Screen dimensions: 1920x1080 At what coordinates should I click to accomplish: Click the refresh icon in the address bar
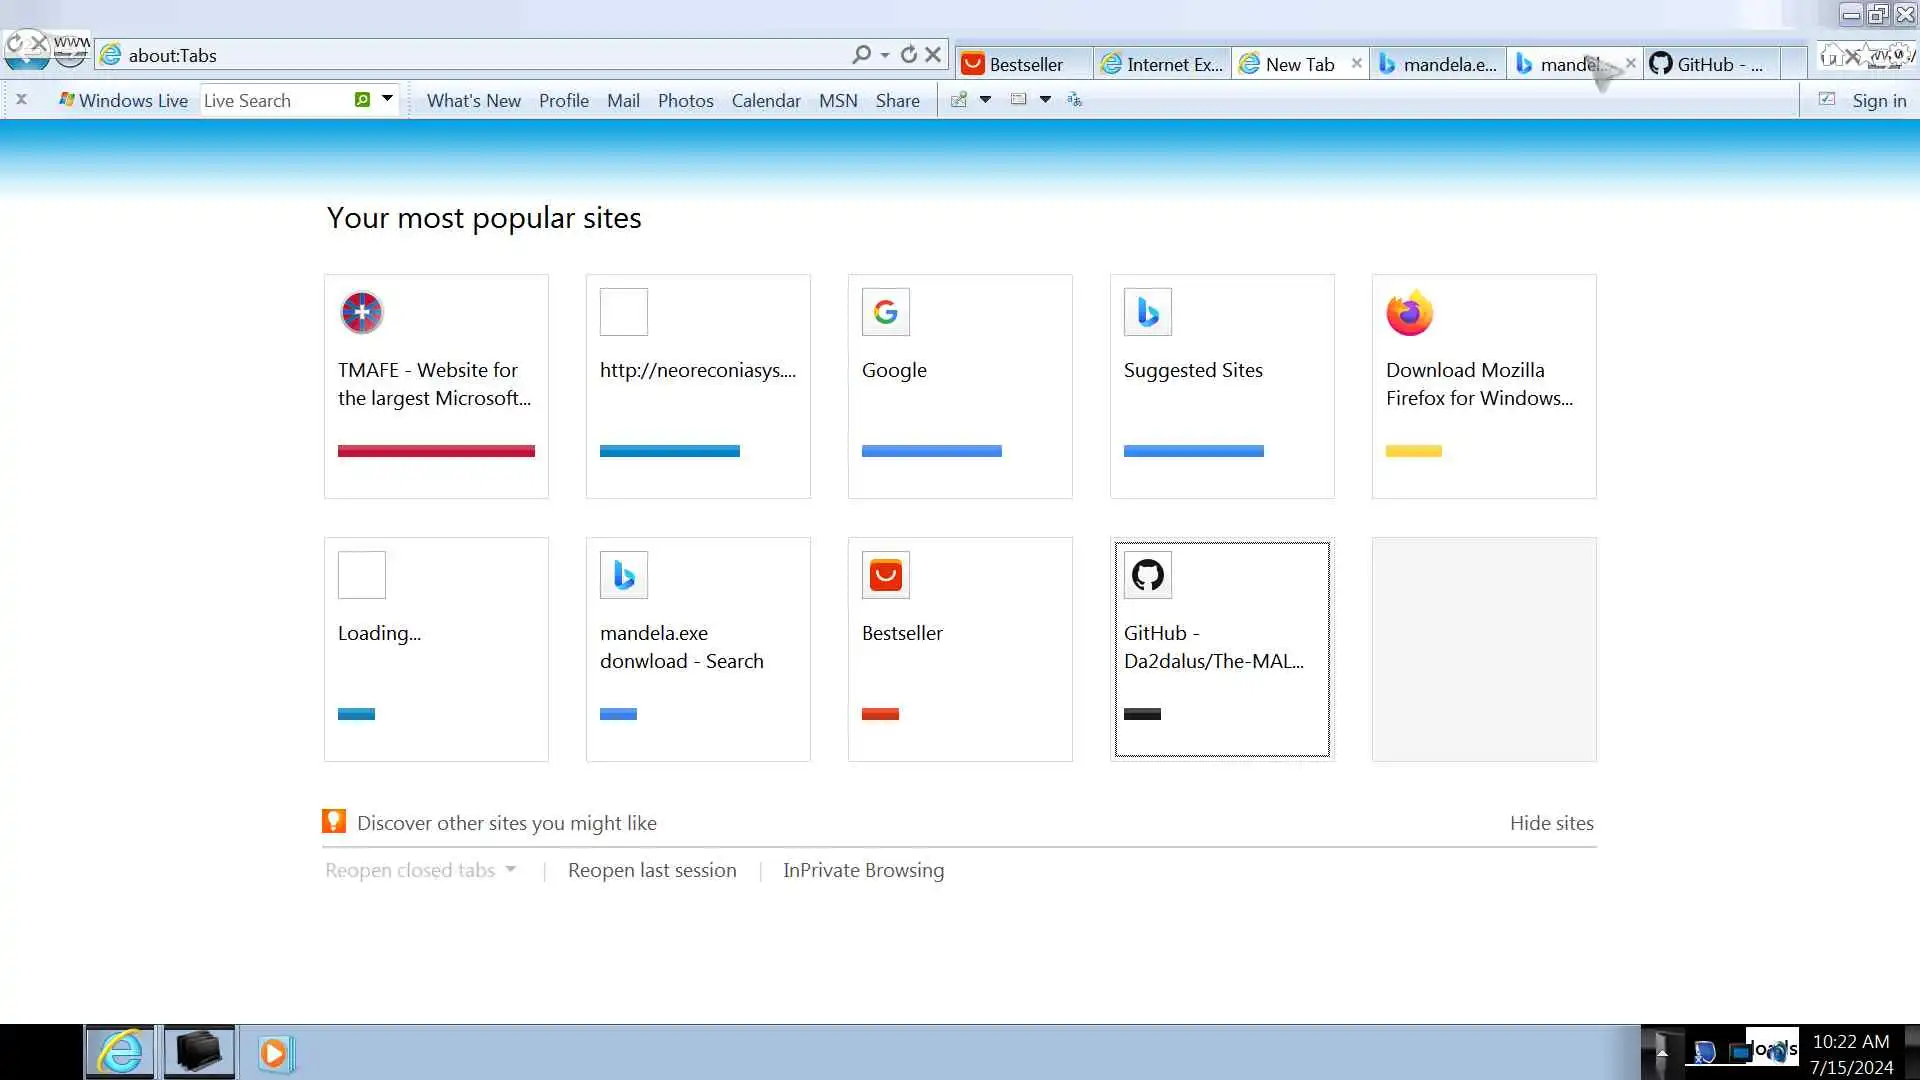point(908,55)
